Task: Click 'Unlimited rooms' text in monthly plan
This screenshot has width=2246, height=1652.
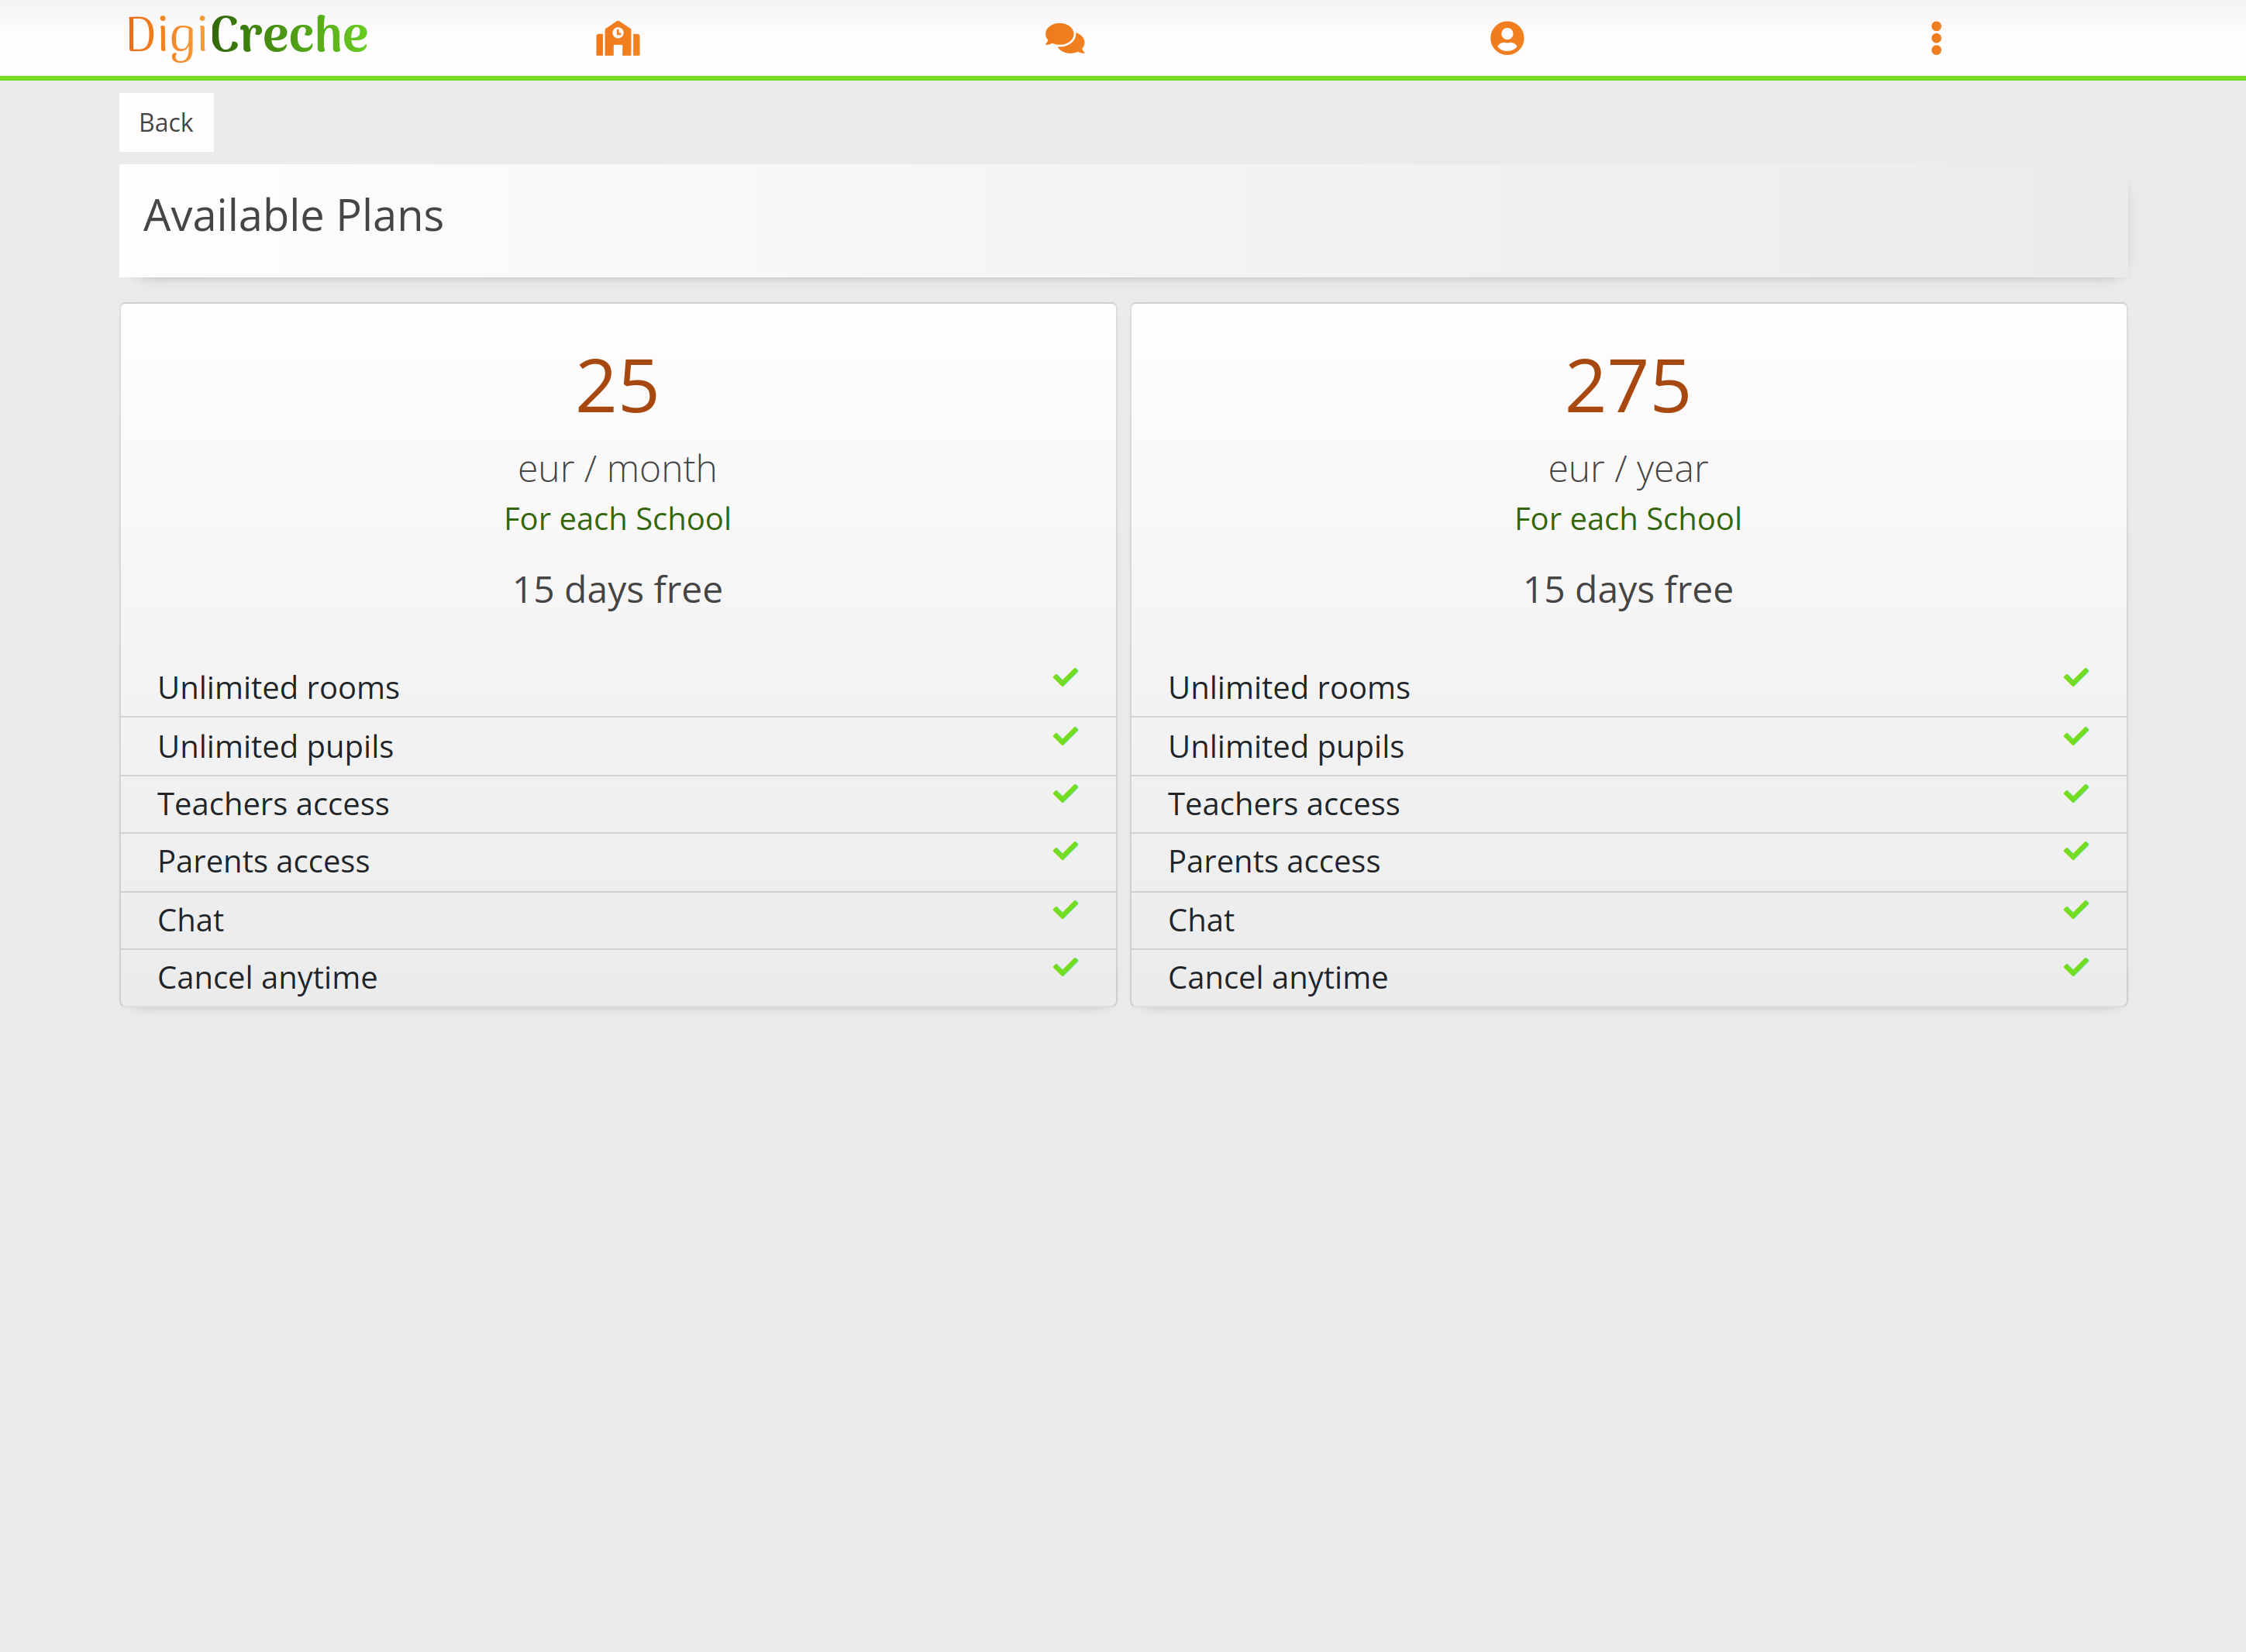Action: (278, 688)
